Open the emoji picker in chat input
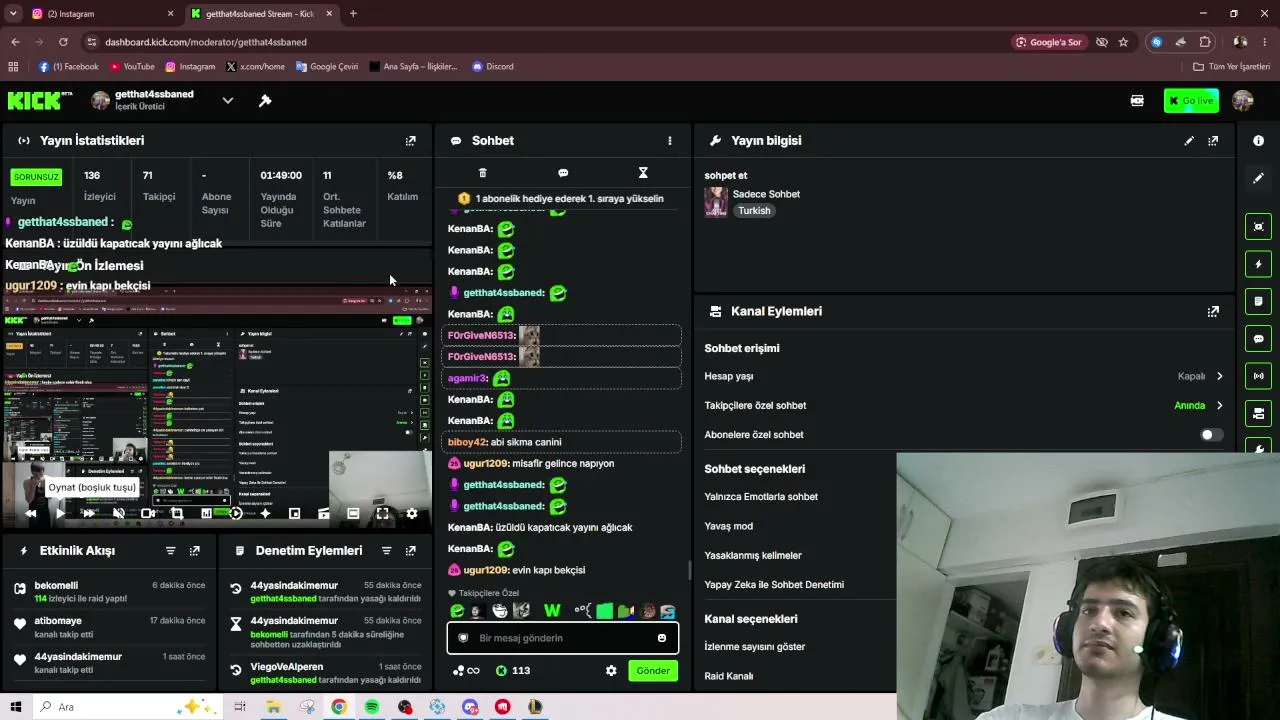The image size is (1280, 720). point(662,638)
